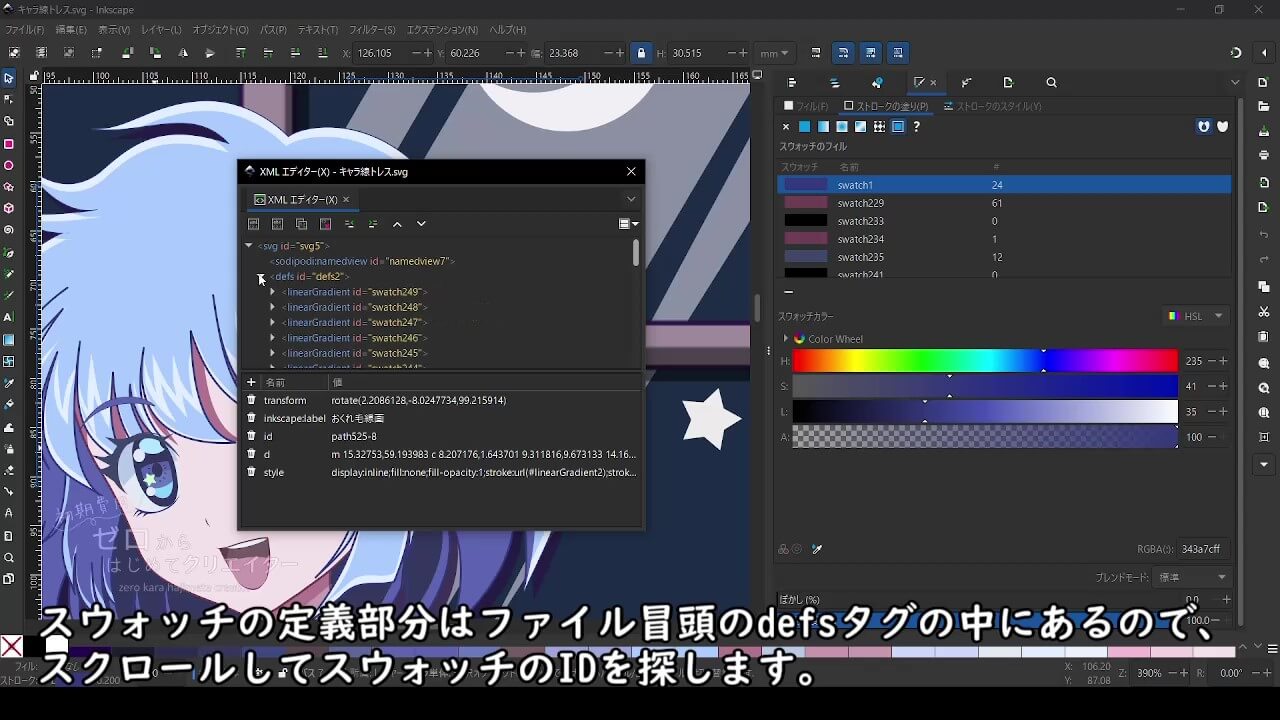Delete swatch with minus button
Viewport: 1280px width, 720px height.
[788, 292]
